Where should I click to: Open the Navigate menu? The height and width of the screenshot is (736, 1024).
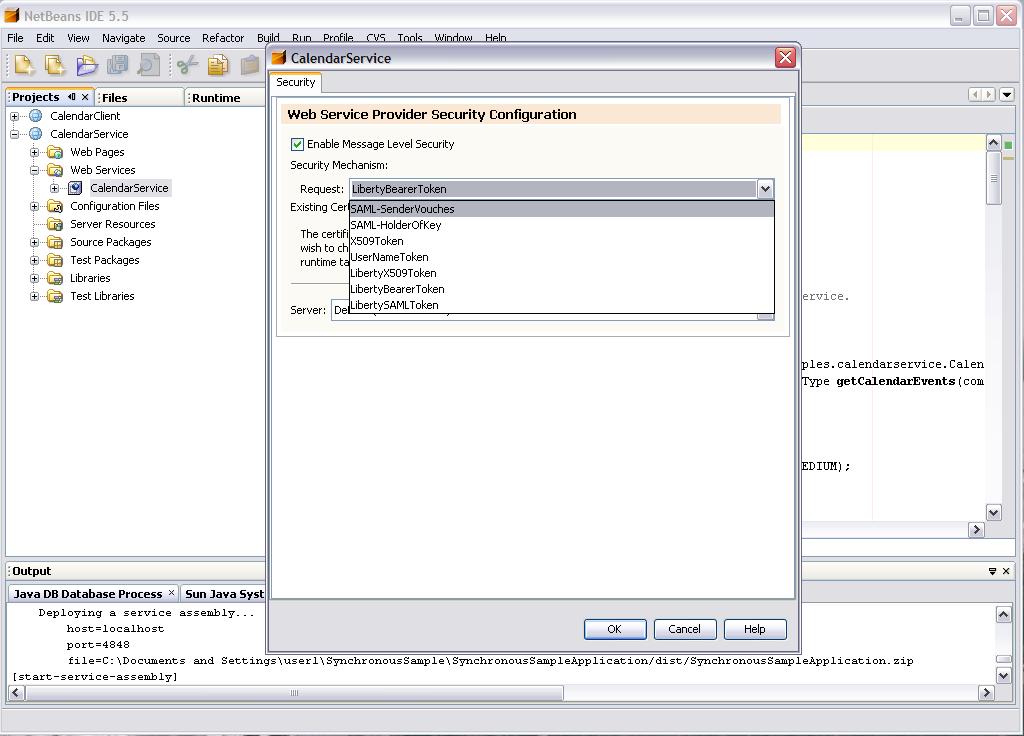[123, 38]
